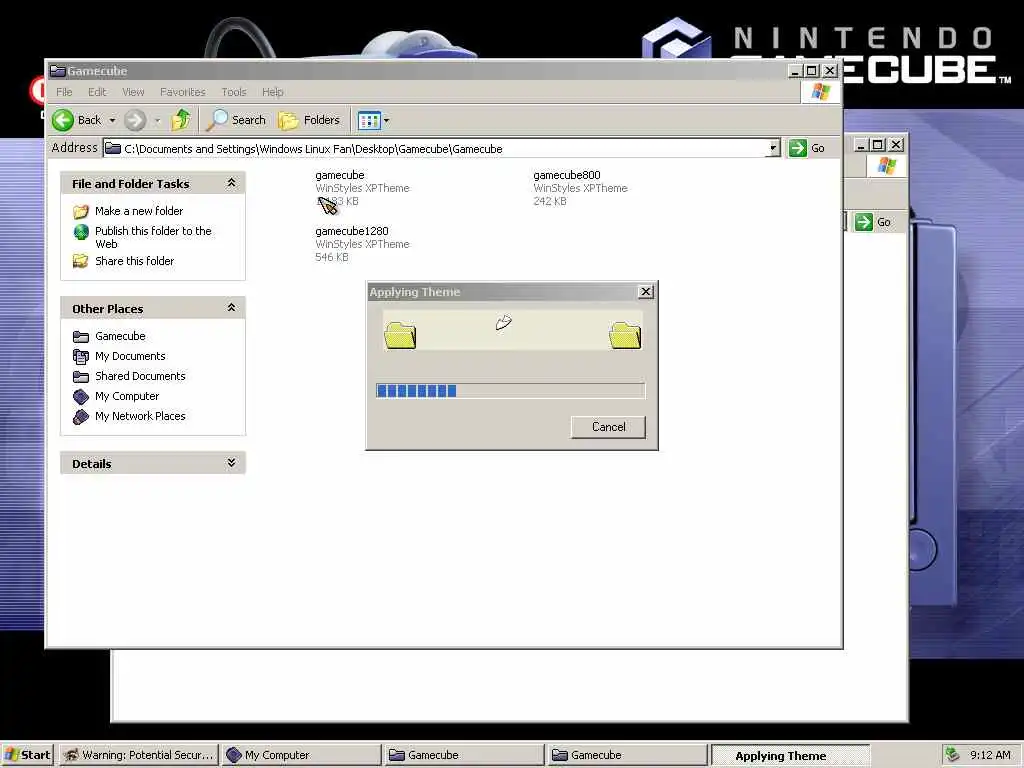The height and width of the screenshot is (768, 1024).
Task: Click the Go arrow in the back window
Action: tap(864, 222)
